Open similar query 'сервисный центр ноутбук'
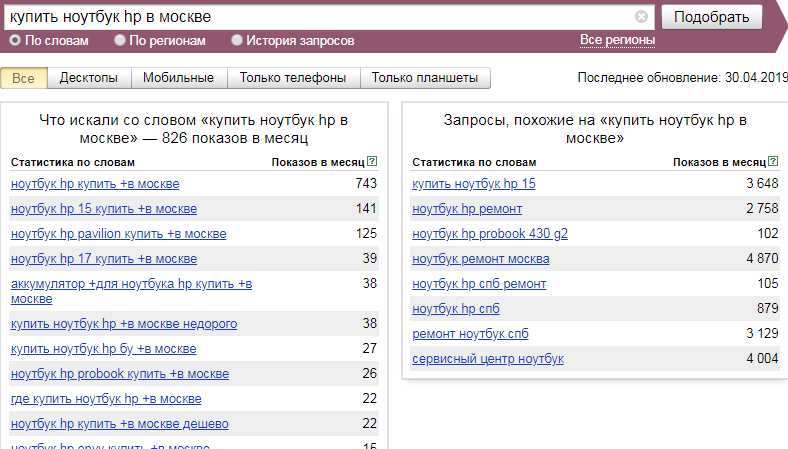 tap(488, 359)
